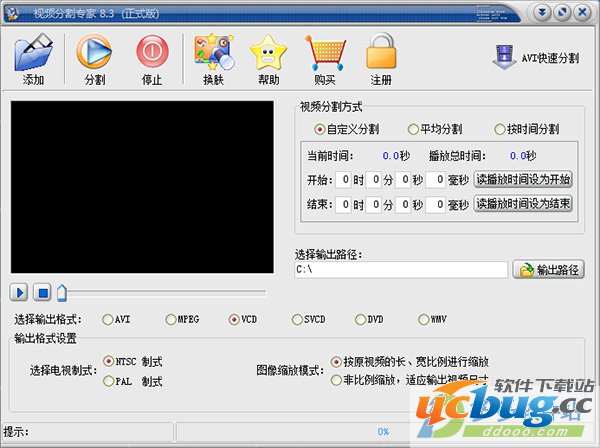
Task: Select 非比例缩放 scaling mode
Action: tap(409, 380)
